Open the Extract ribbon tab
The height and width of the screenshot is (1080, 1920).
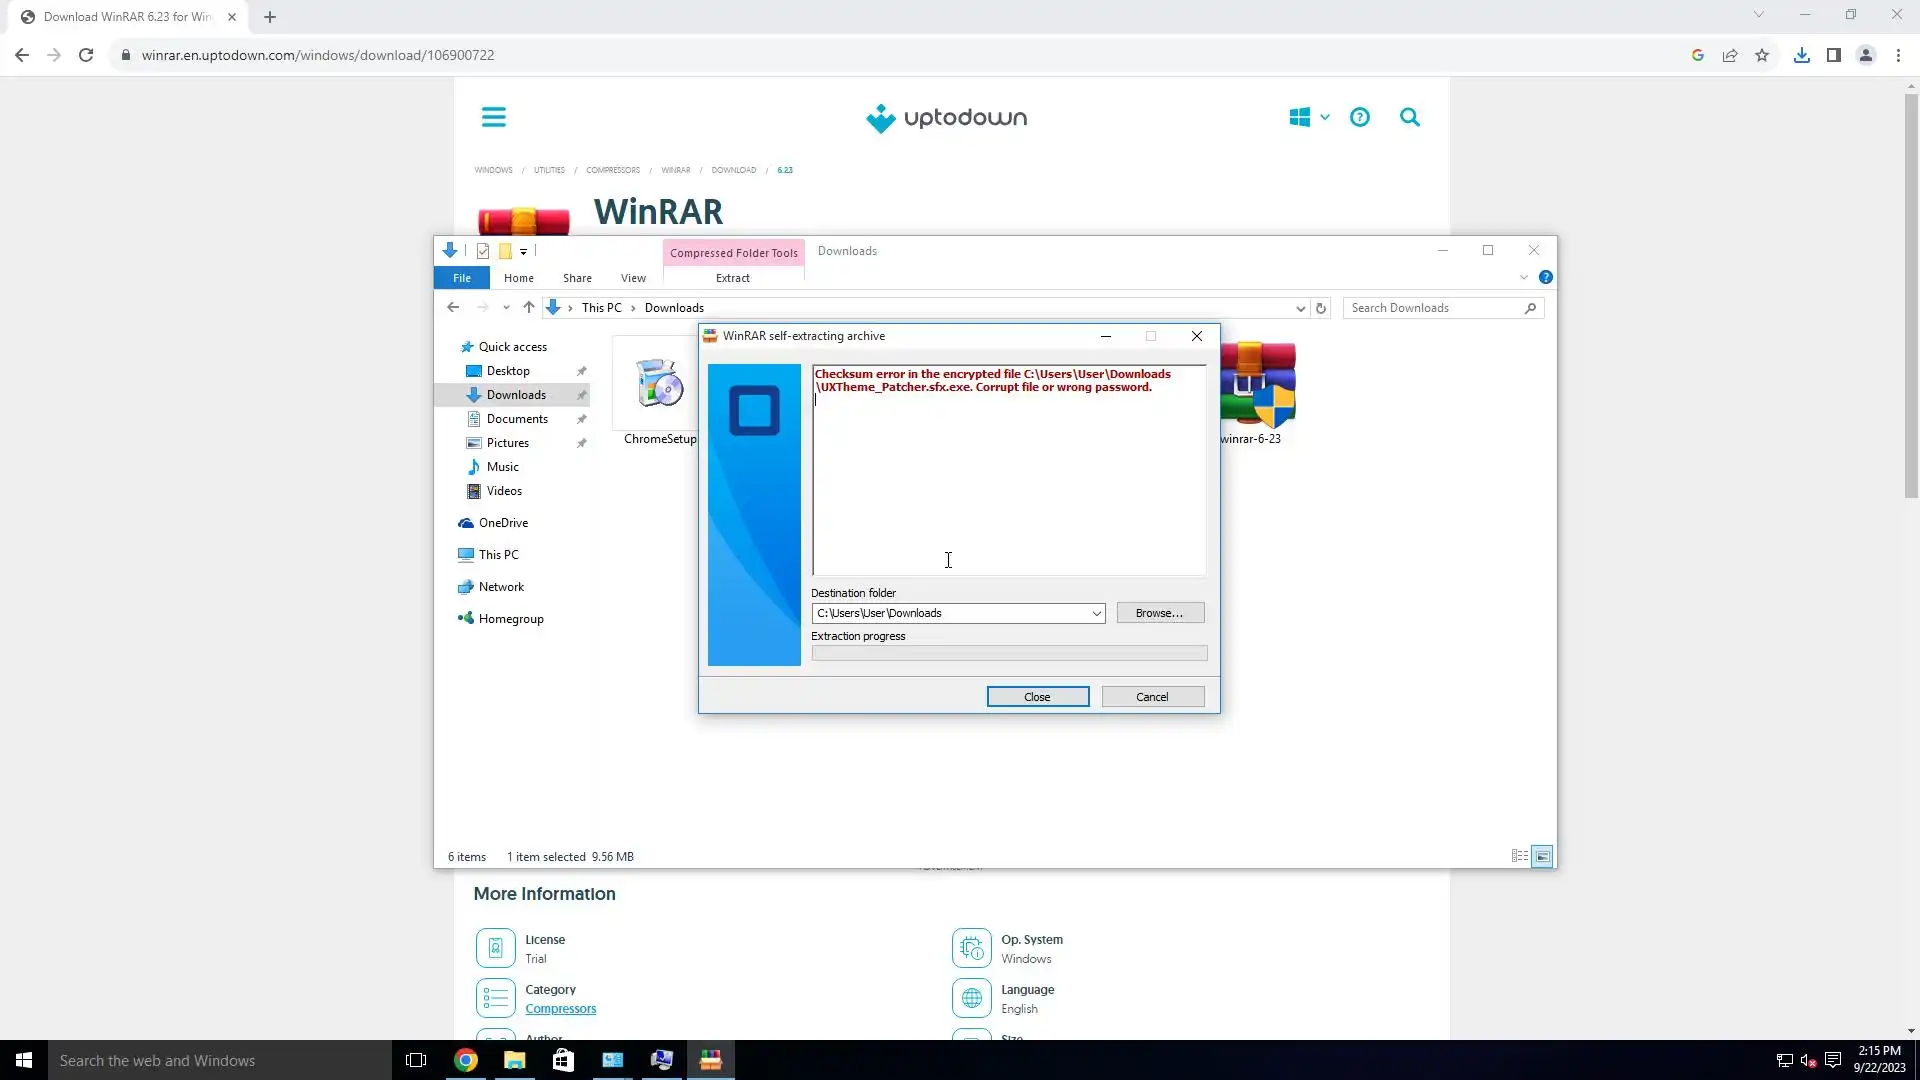click(732, 278)
